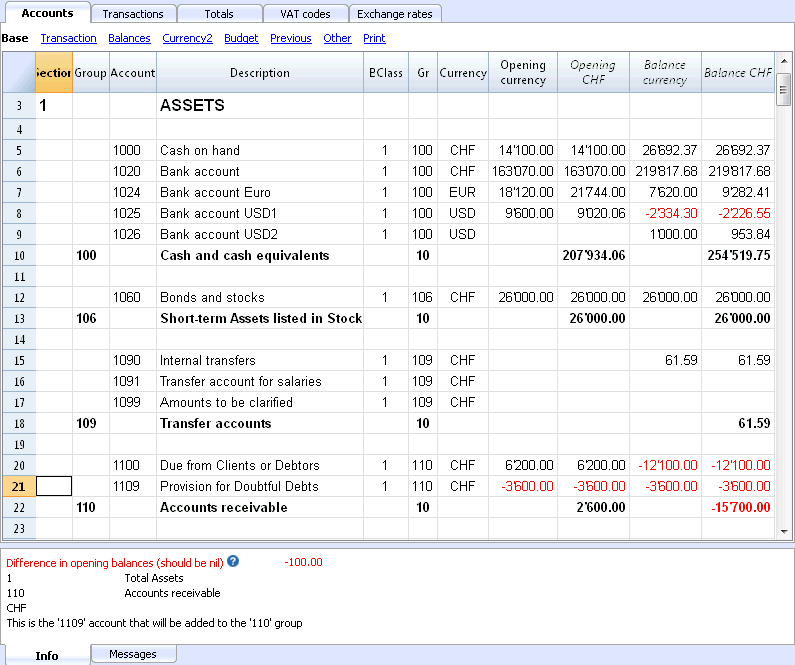Click the Group column header
This screenshot has height=665, width=795.
pos(91,72)
